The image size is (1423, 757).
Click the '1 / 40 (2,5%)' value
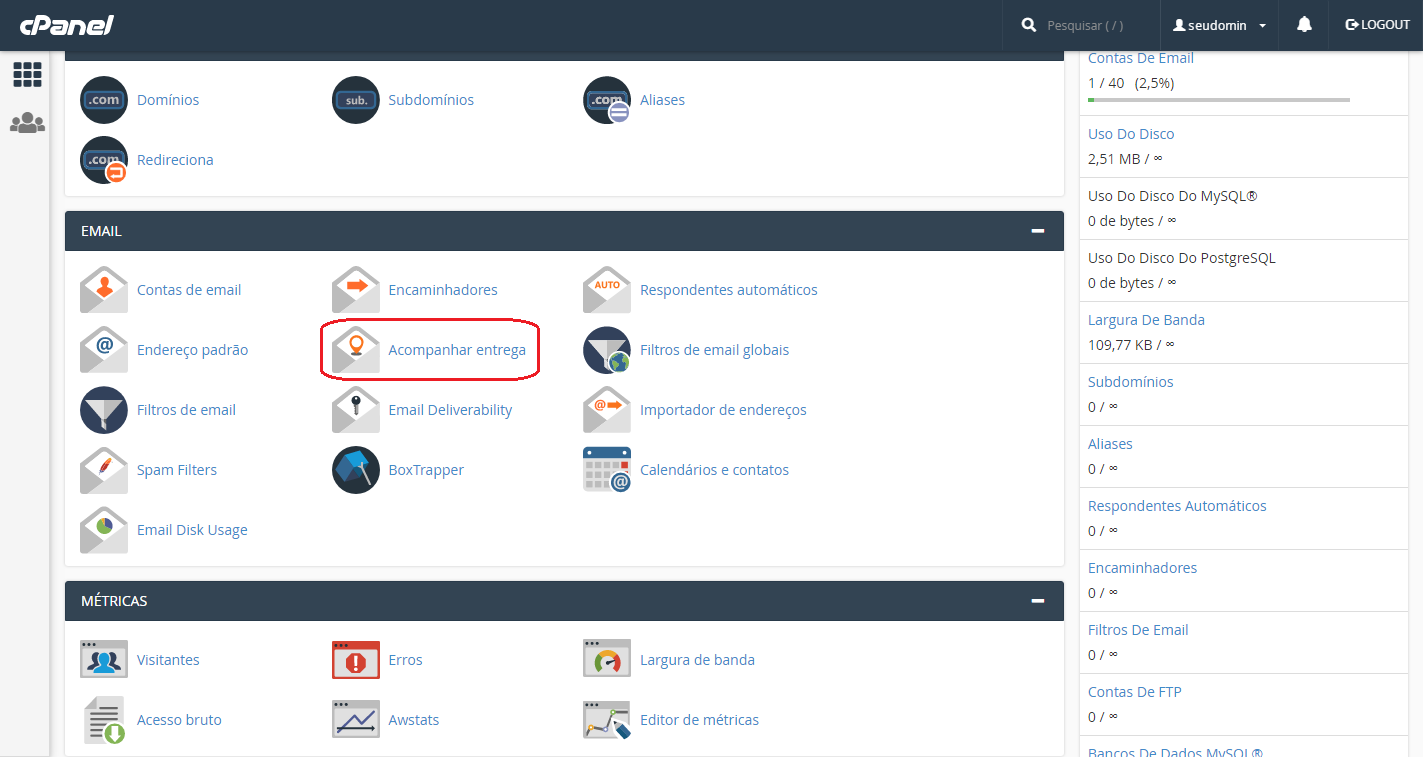(1131, 83)
